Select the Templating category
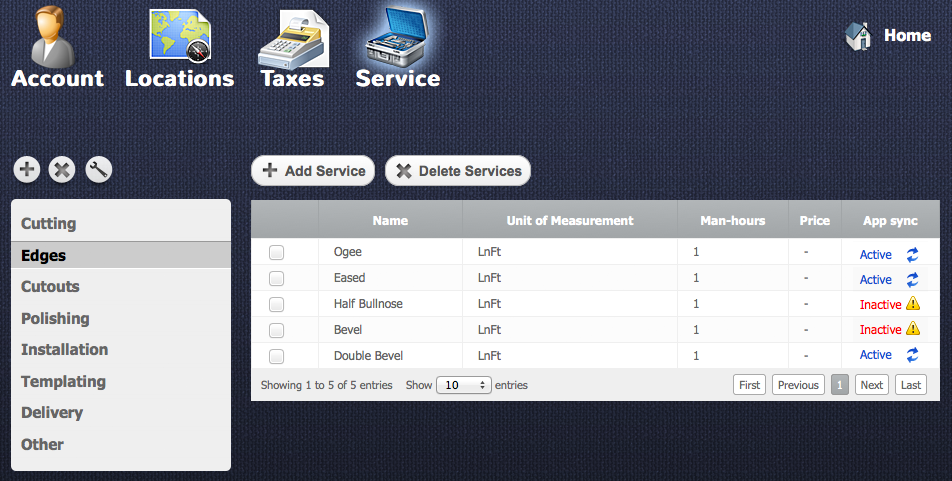This screenshot has width=952, height=481. click(x=121, y=381)
